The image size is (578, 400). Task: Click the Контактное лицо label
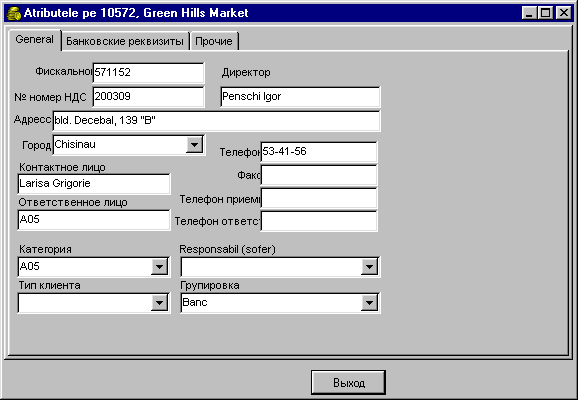(62, 167)
